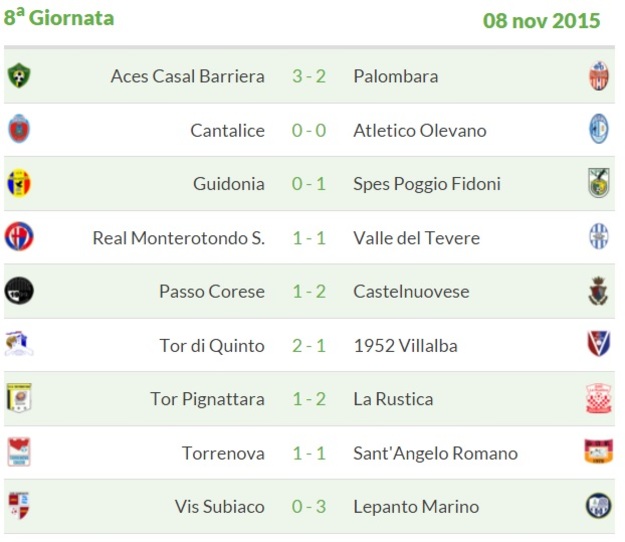The height and width of the screenshot is (542, 625).
Task: Open the Tor di Quinto team page
Action: [x=212, y=346]
